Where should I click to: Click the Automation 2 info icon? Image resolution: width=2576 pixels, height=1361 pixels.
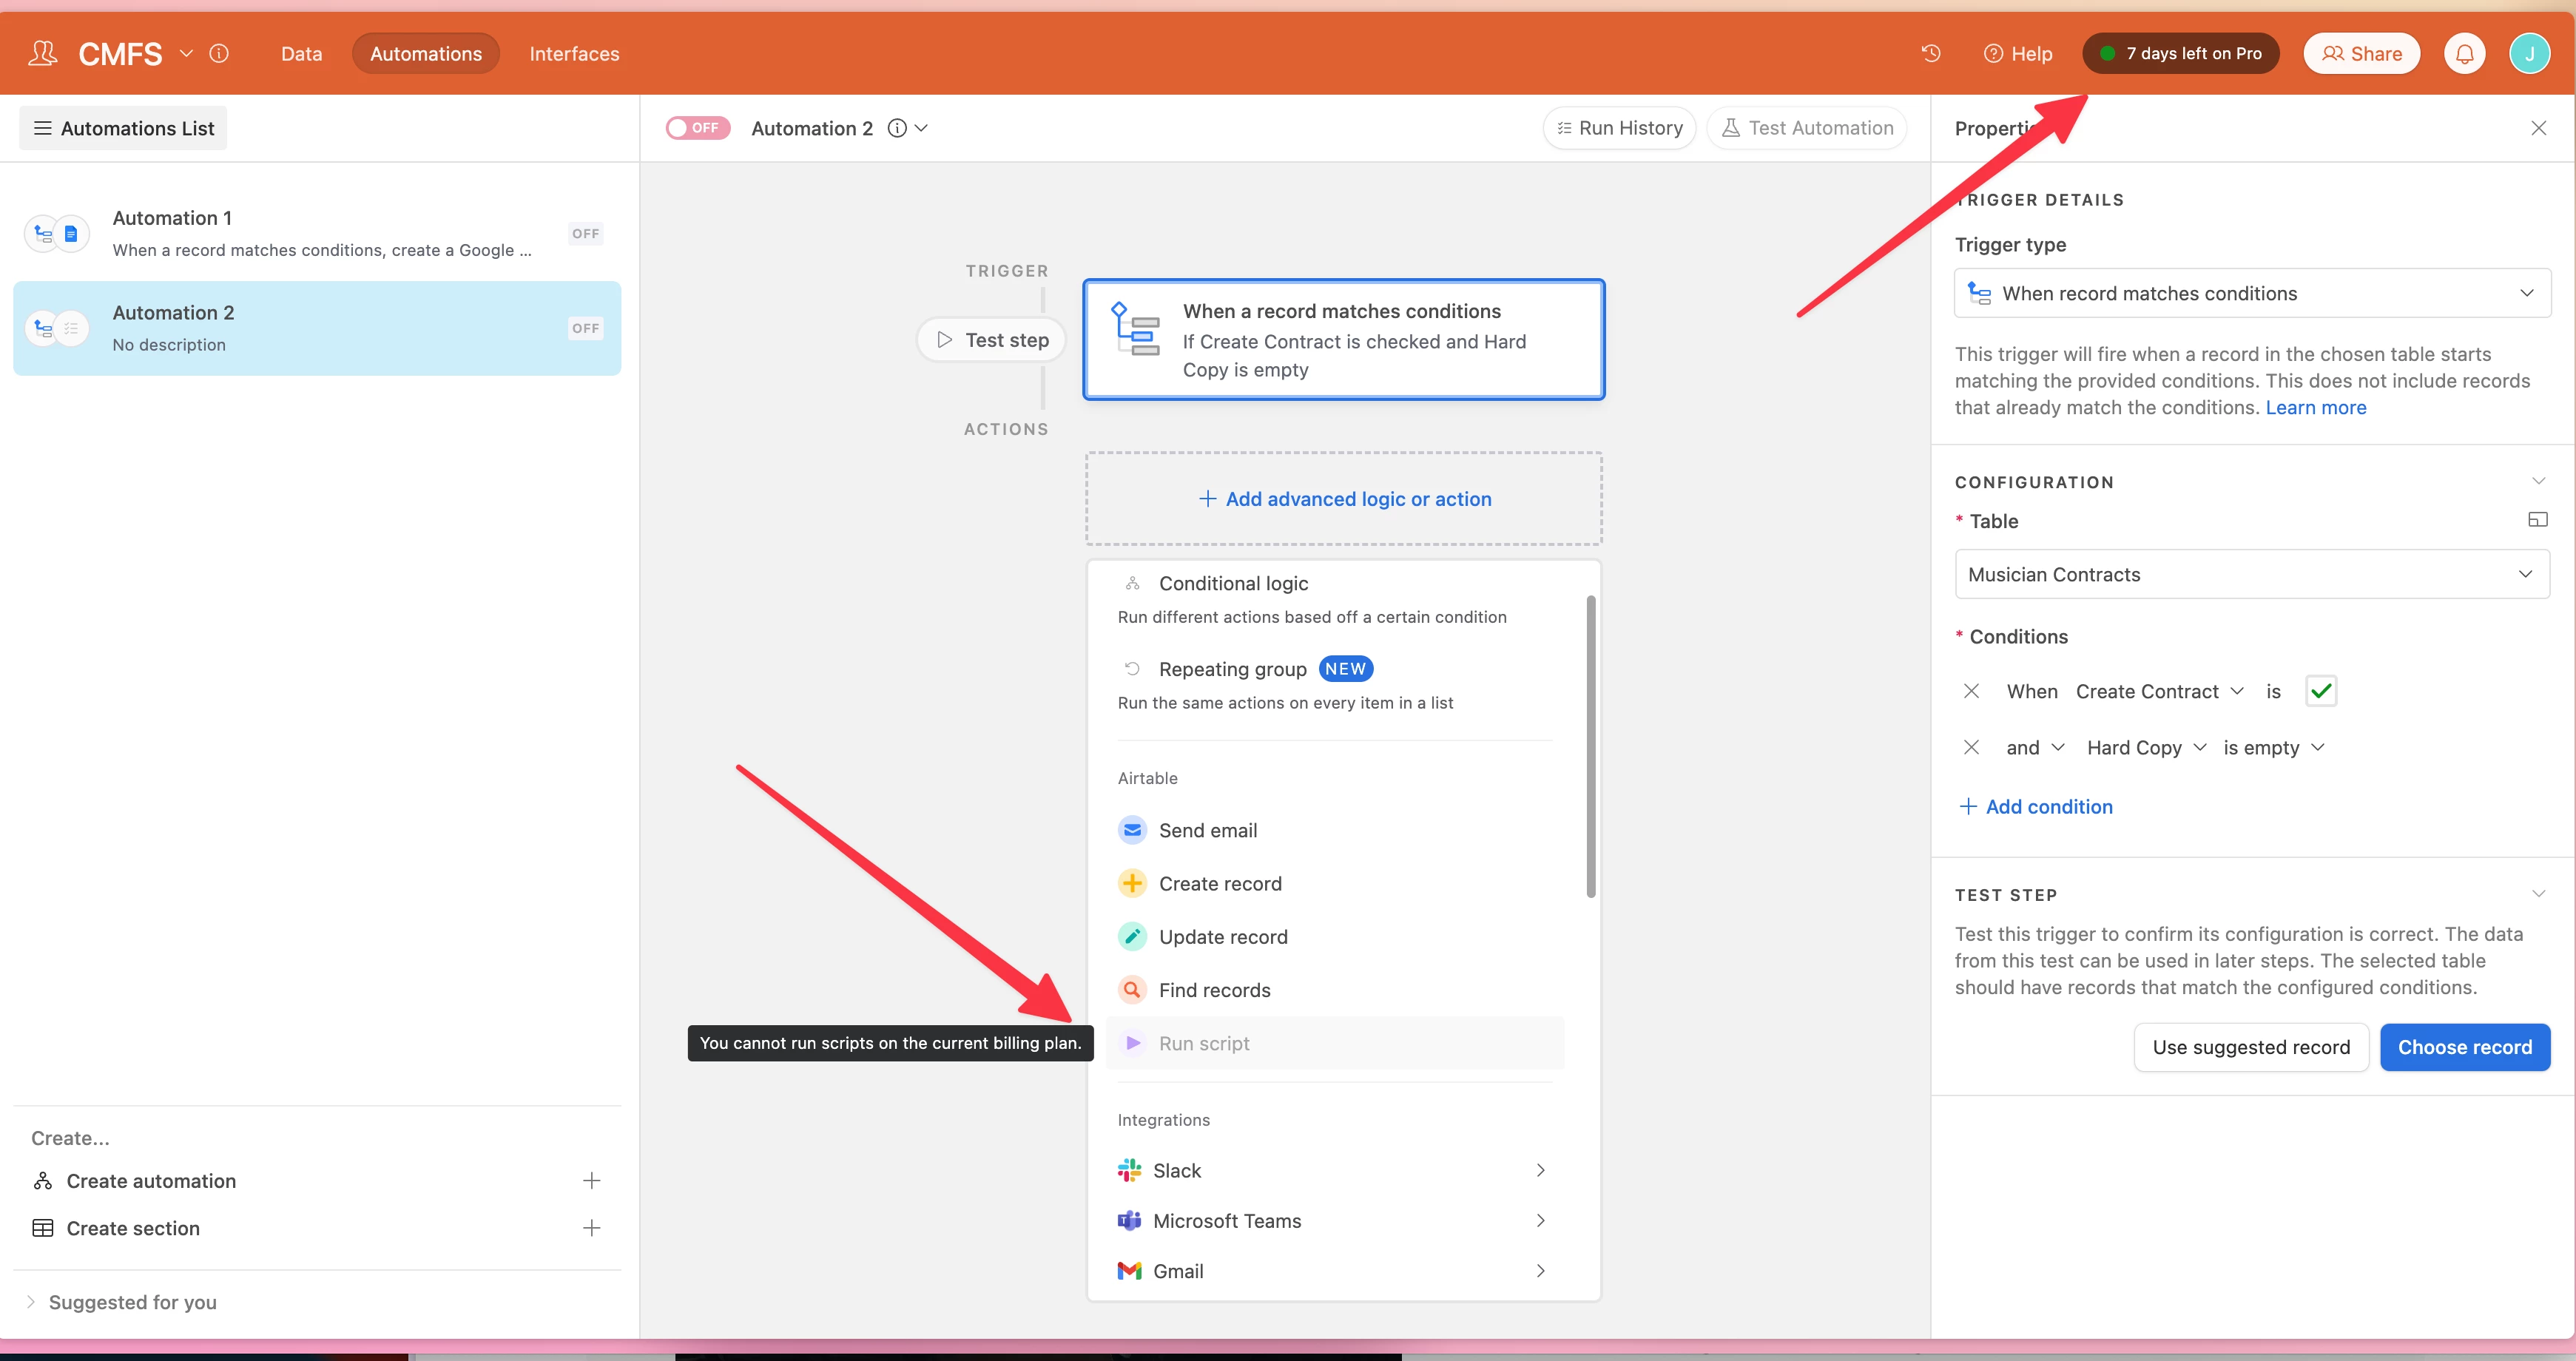tap(897, 128)
